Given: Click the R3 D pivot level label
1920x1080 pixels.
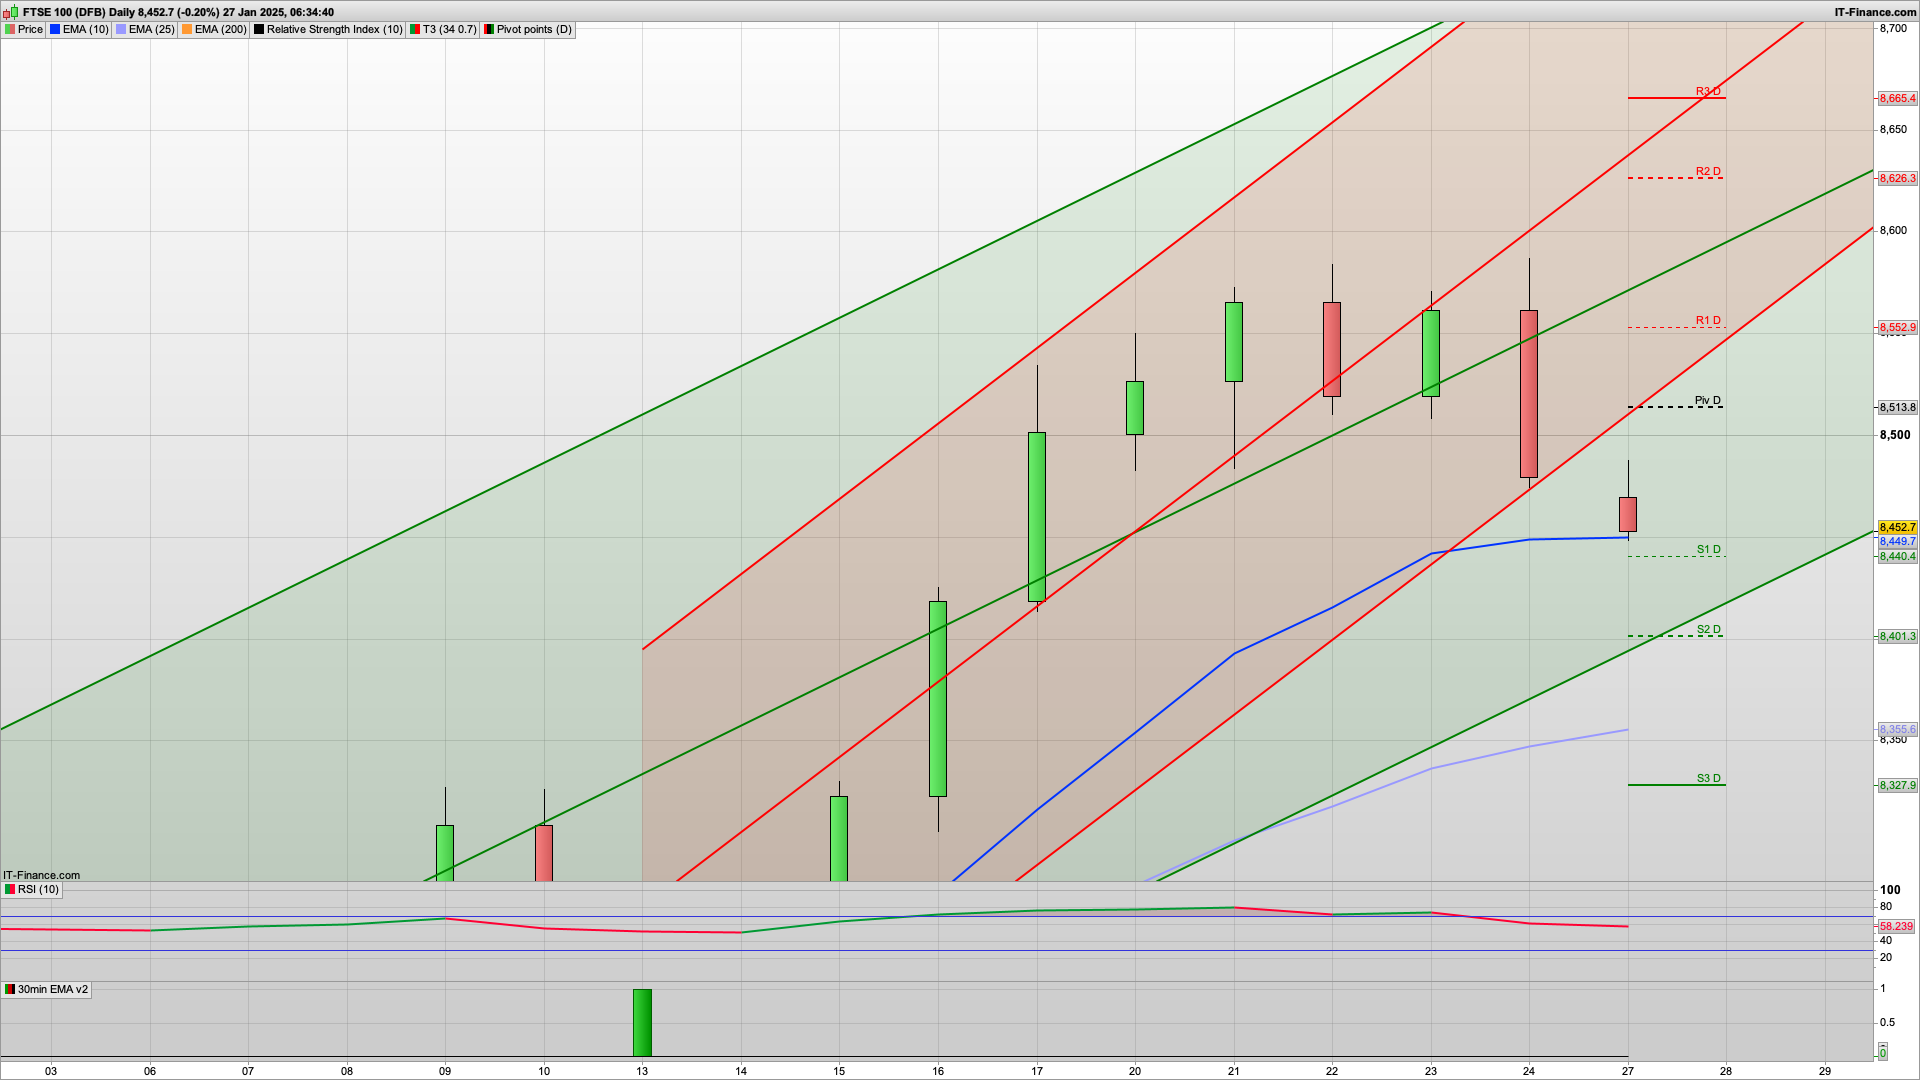Looking at the screenshot, I should (1708, 92).
